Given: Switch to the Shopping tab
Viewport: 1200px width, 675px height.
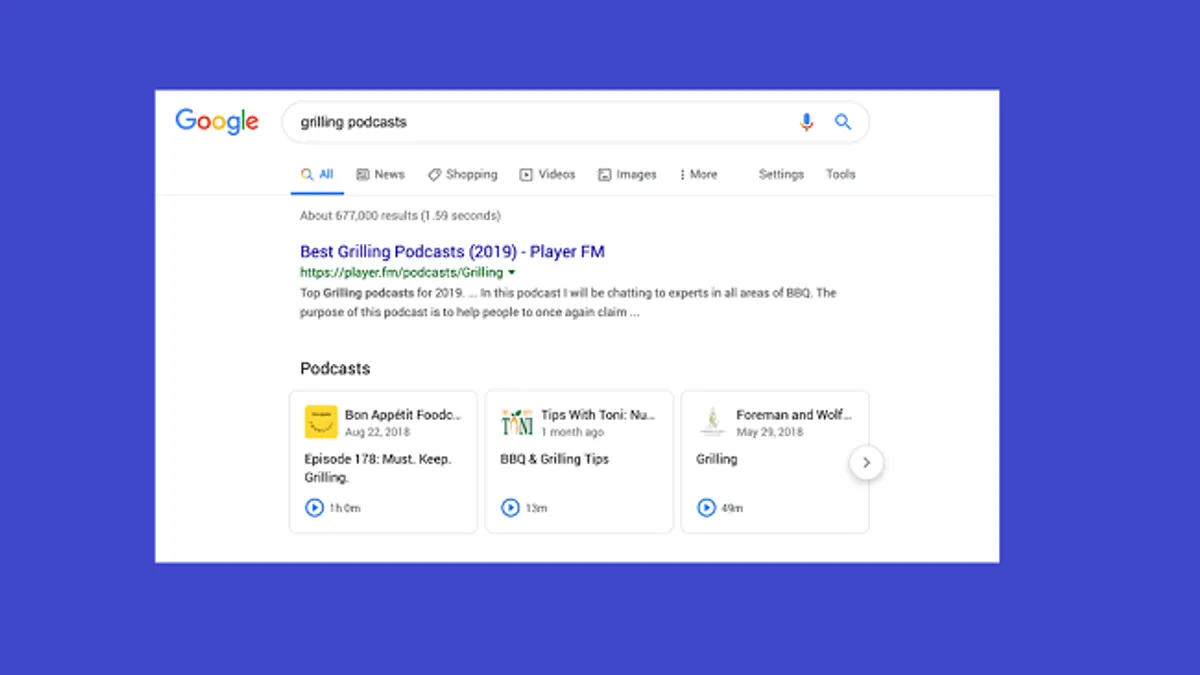Looking at the screenshot, I should click(463, 174).
